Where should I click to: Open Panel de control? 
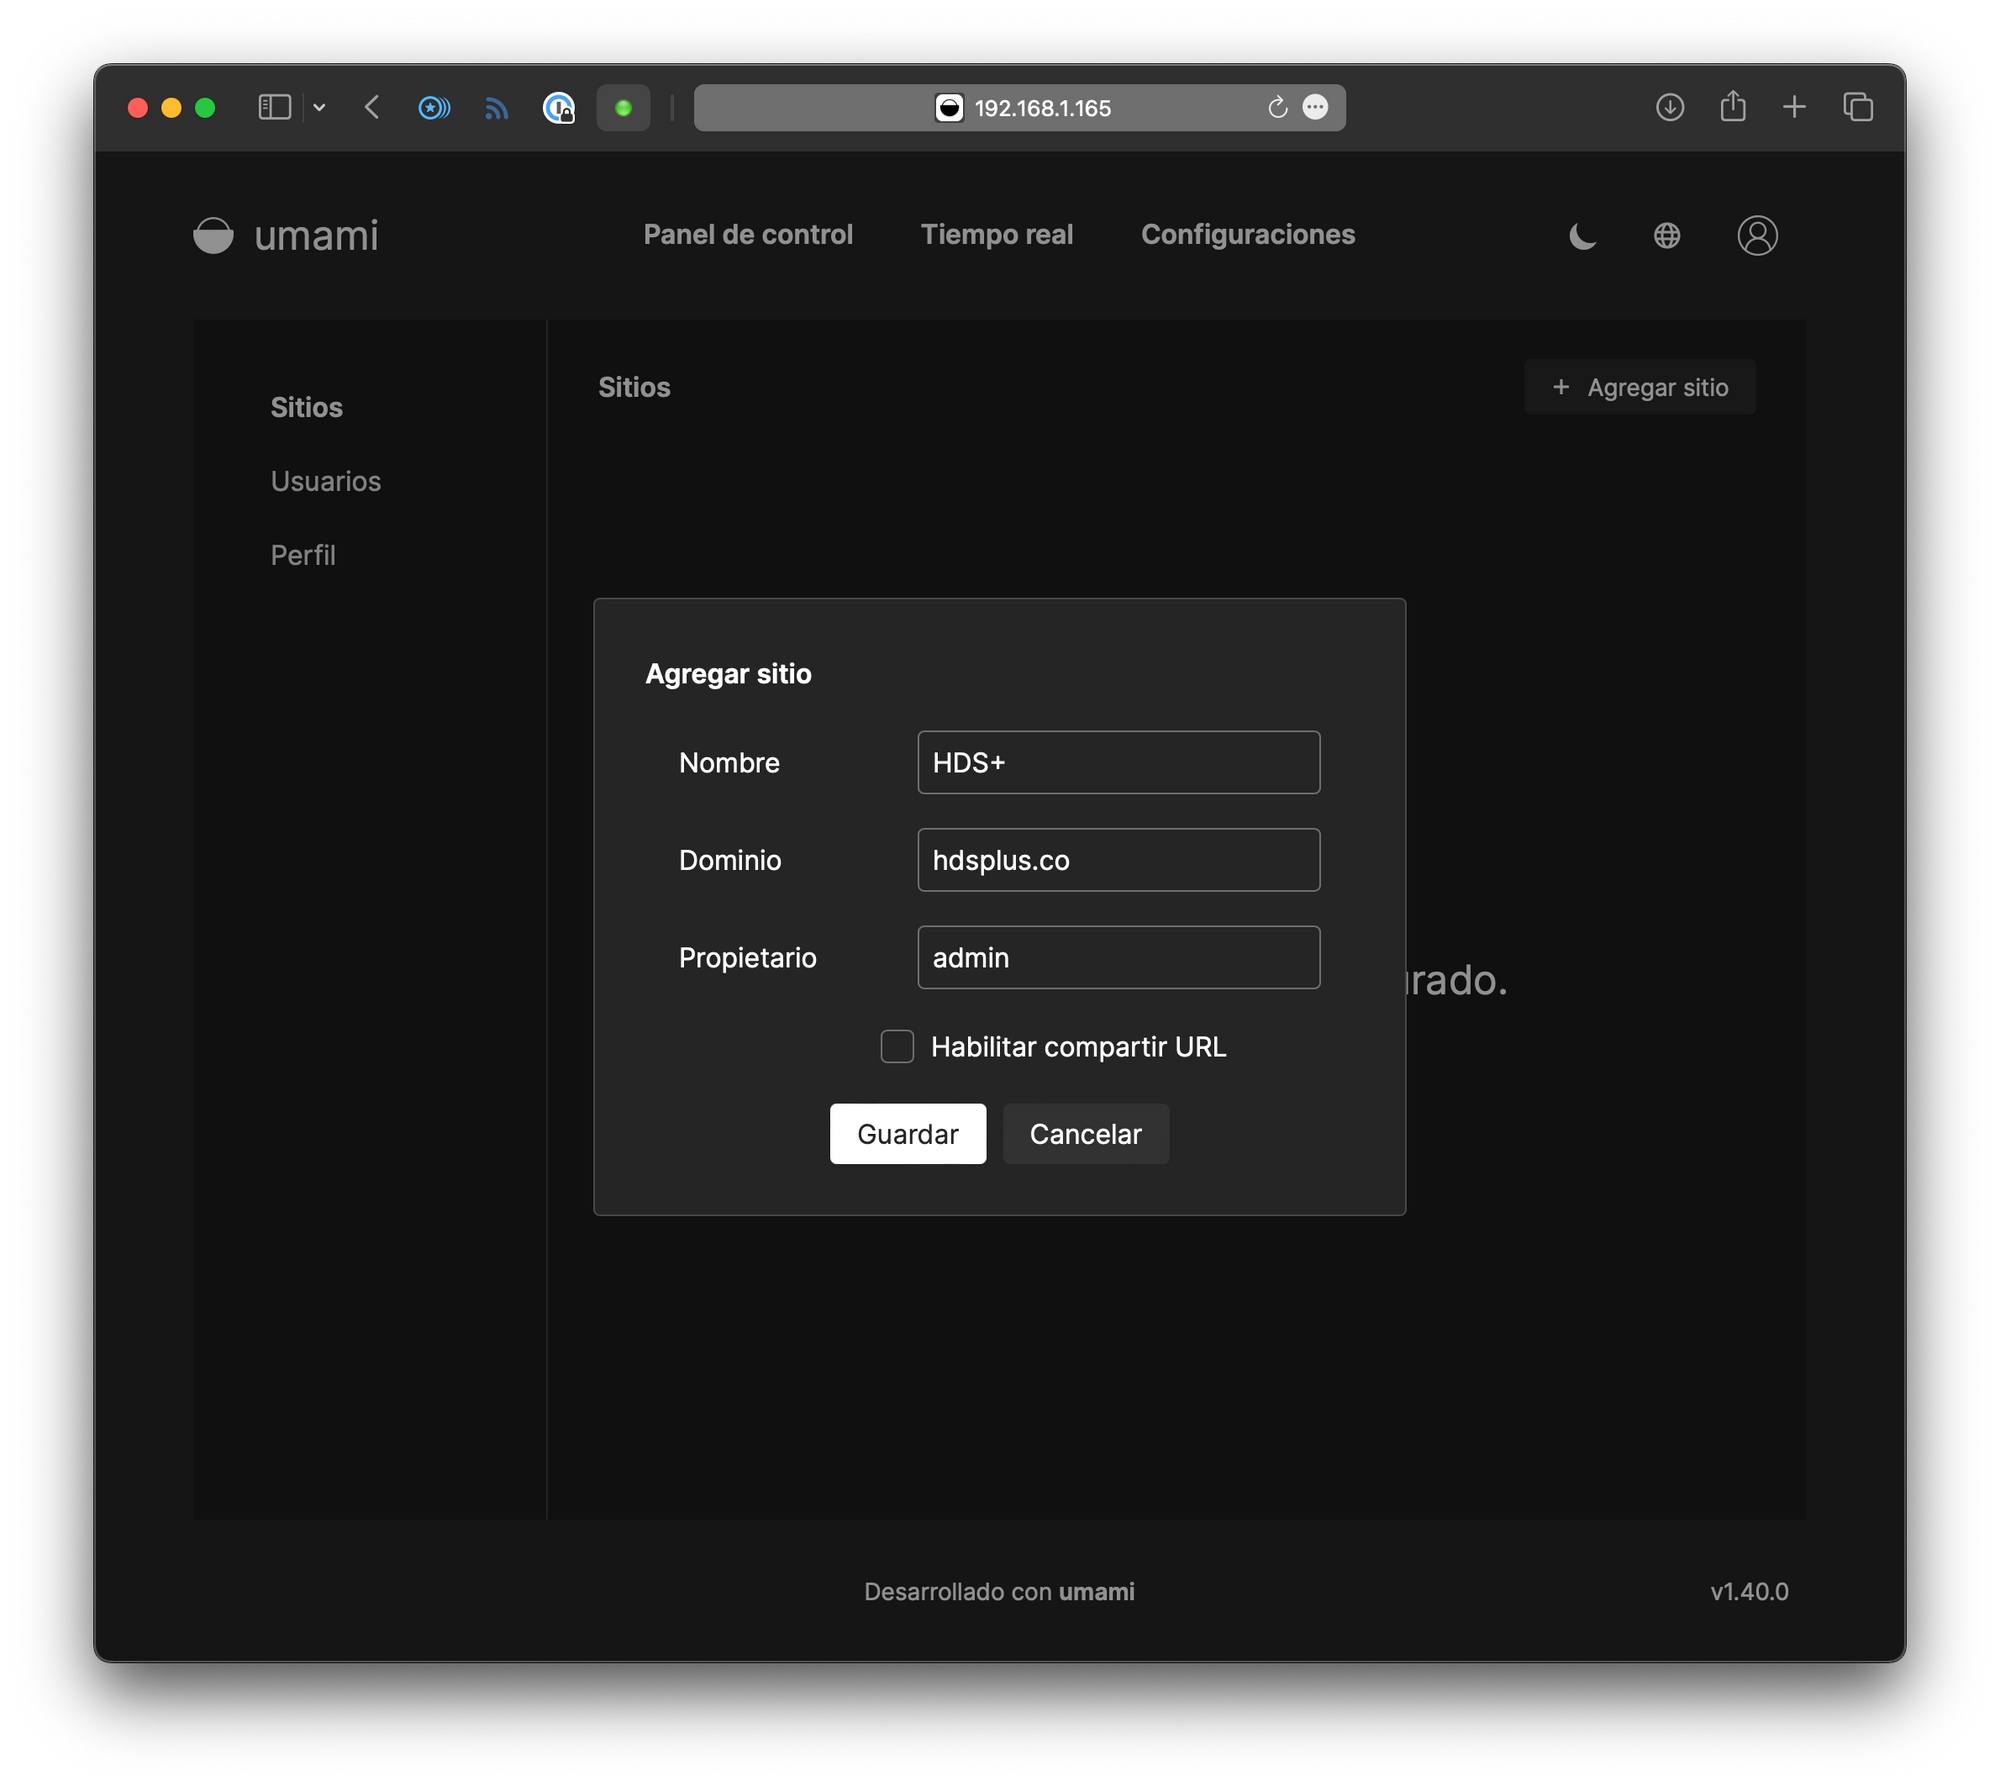(x=748, y=235)
